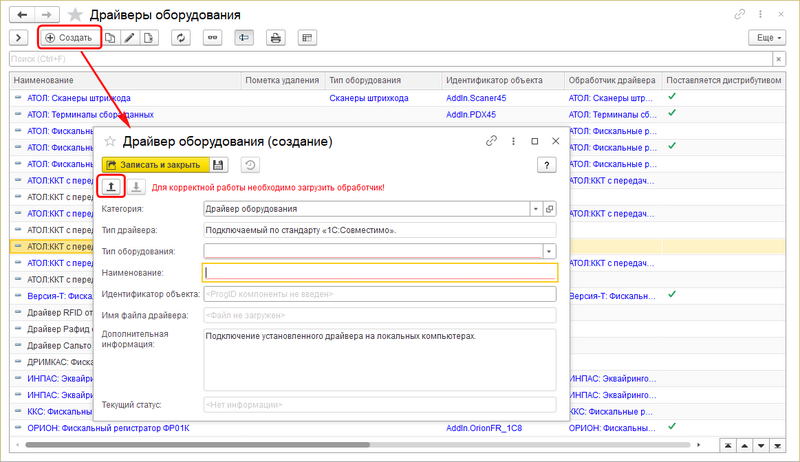The width and height of the screenshot is (800, 462).
Task: Click the Создать (Create) button
Action: [69, 37]
